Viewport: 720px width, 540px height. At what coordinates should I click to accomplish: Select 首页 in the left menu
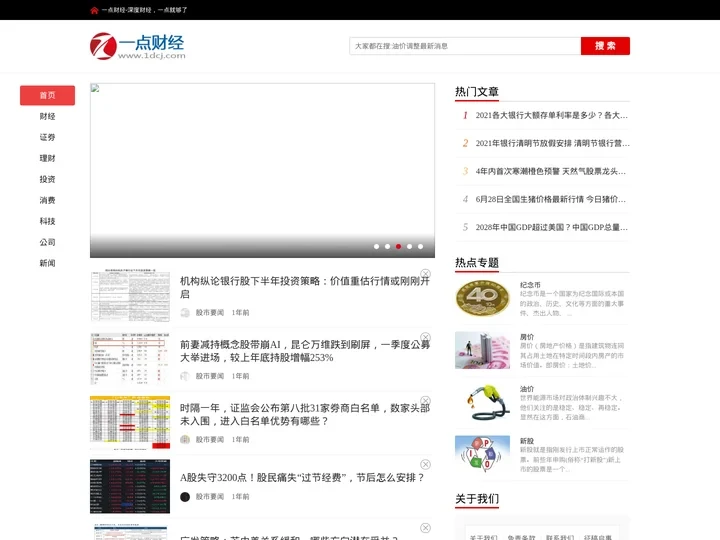coord(47,96)
